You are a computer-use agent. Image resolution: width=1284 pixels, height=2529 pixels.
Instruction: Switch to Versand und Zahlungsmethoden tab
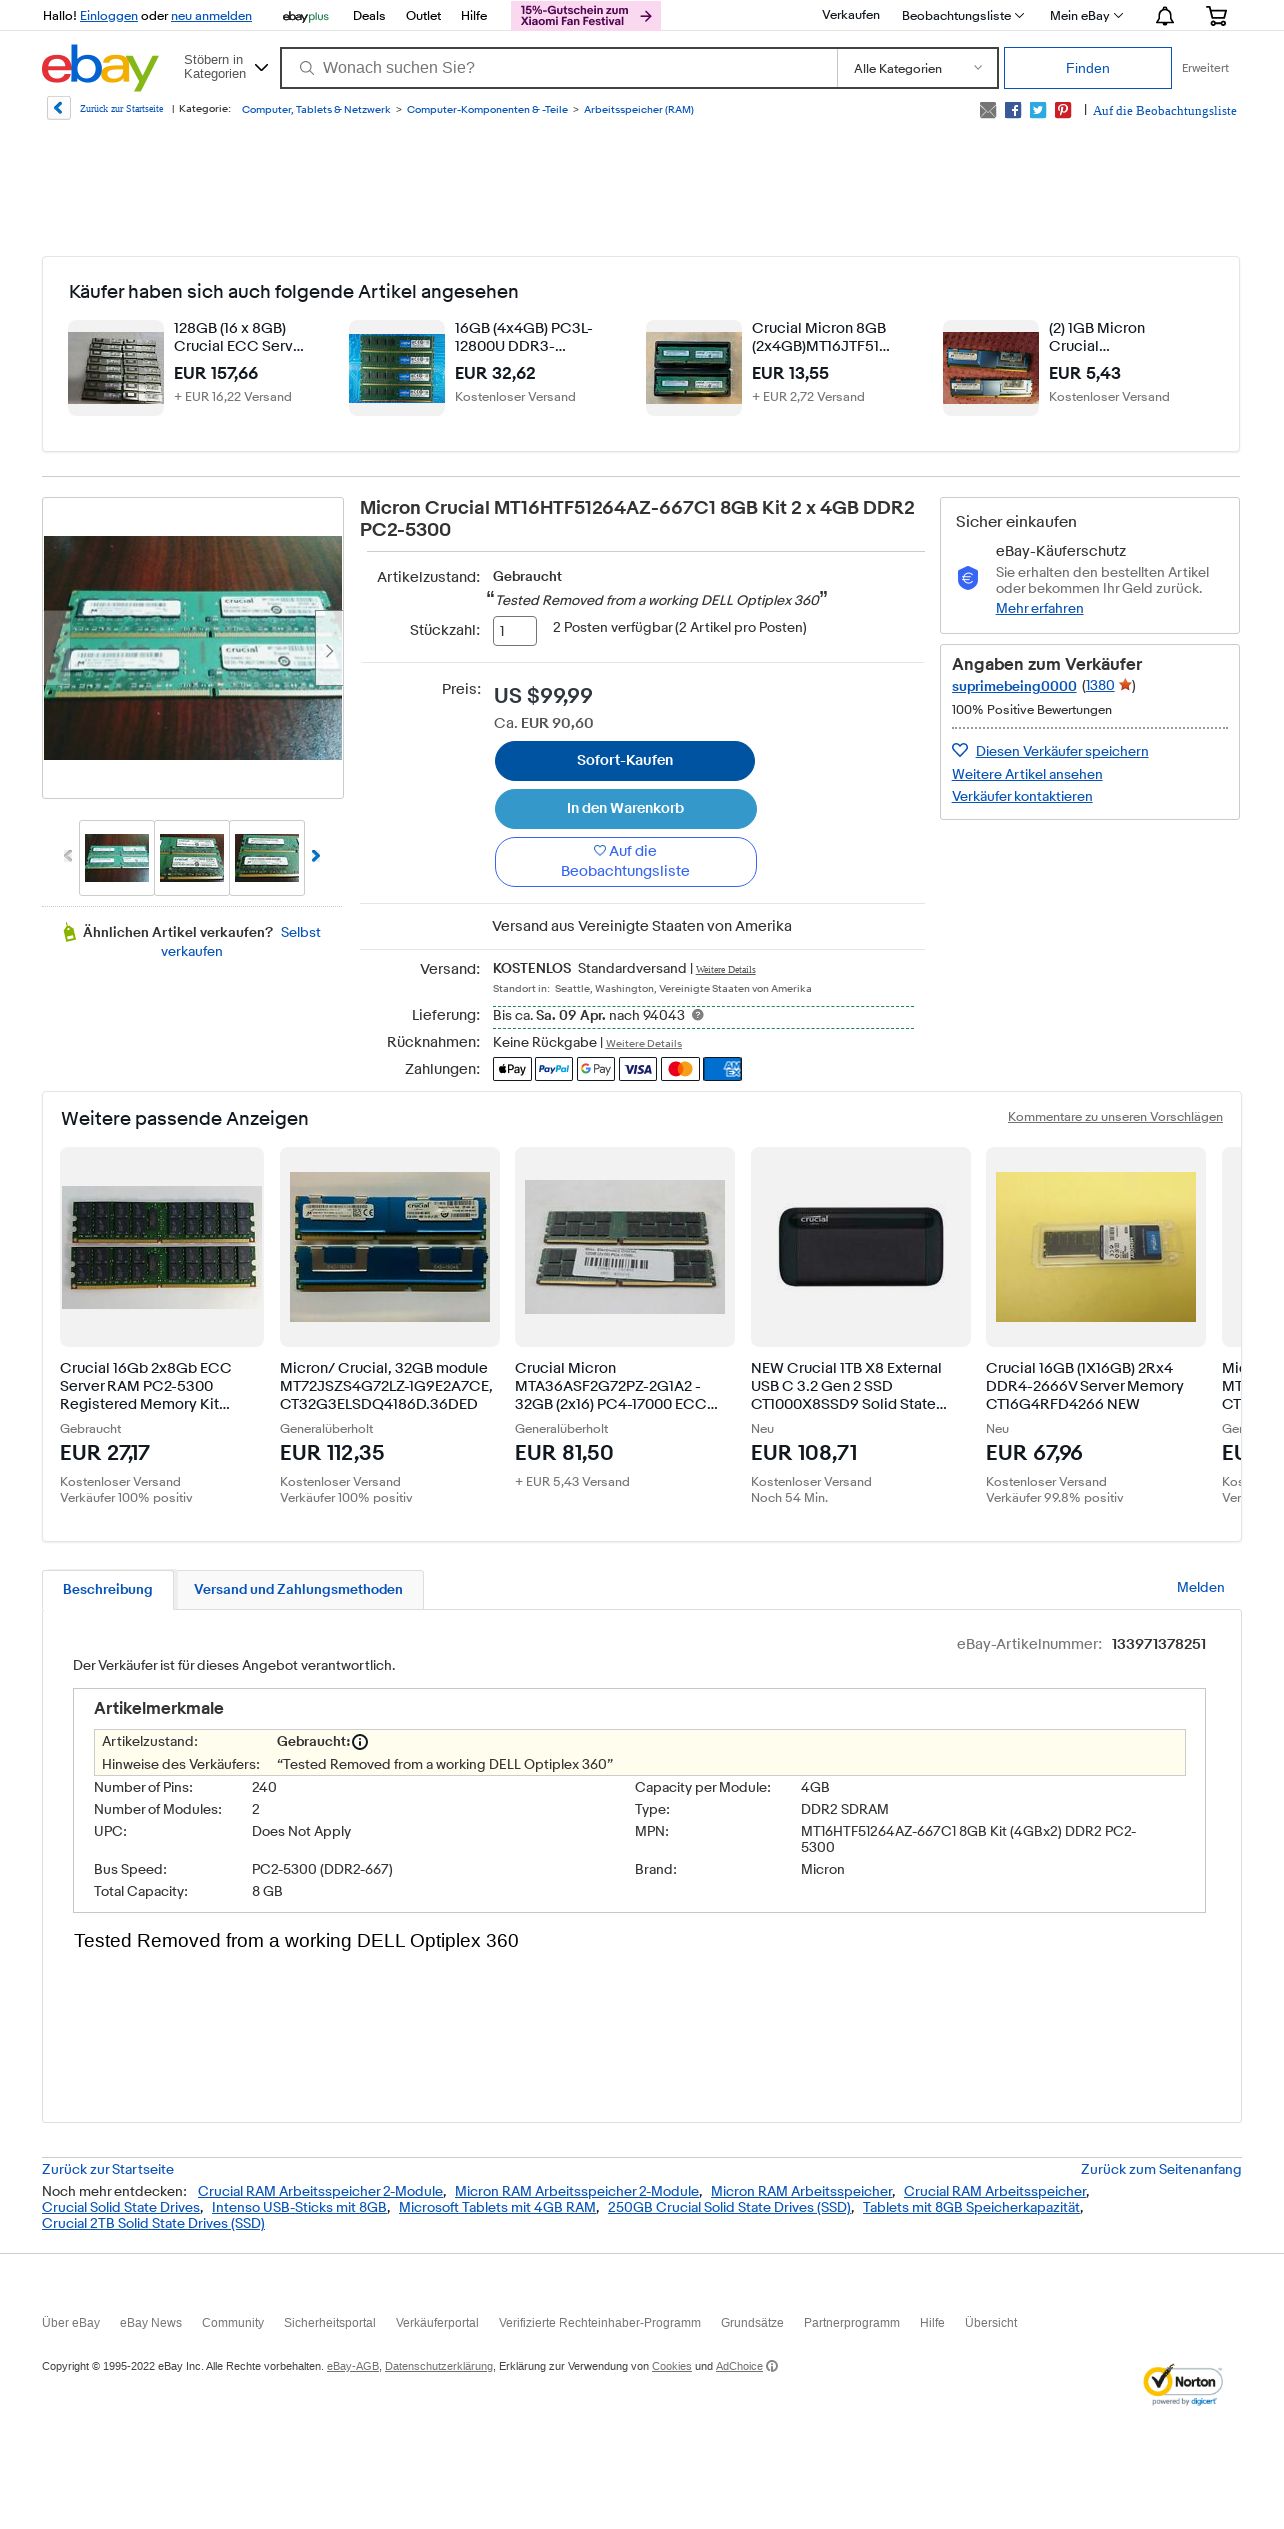pos(298,1589)
